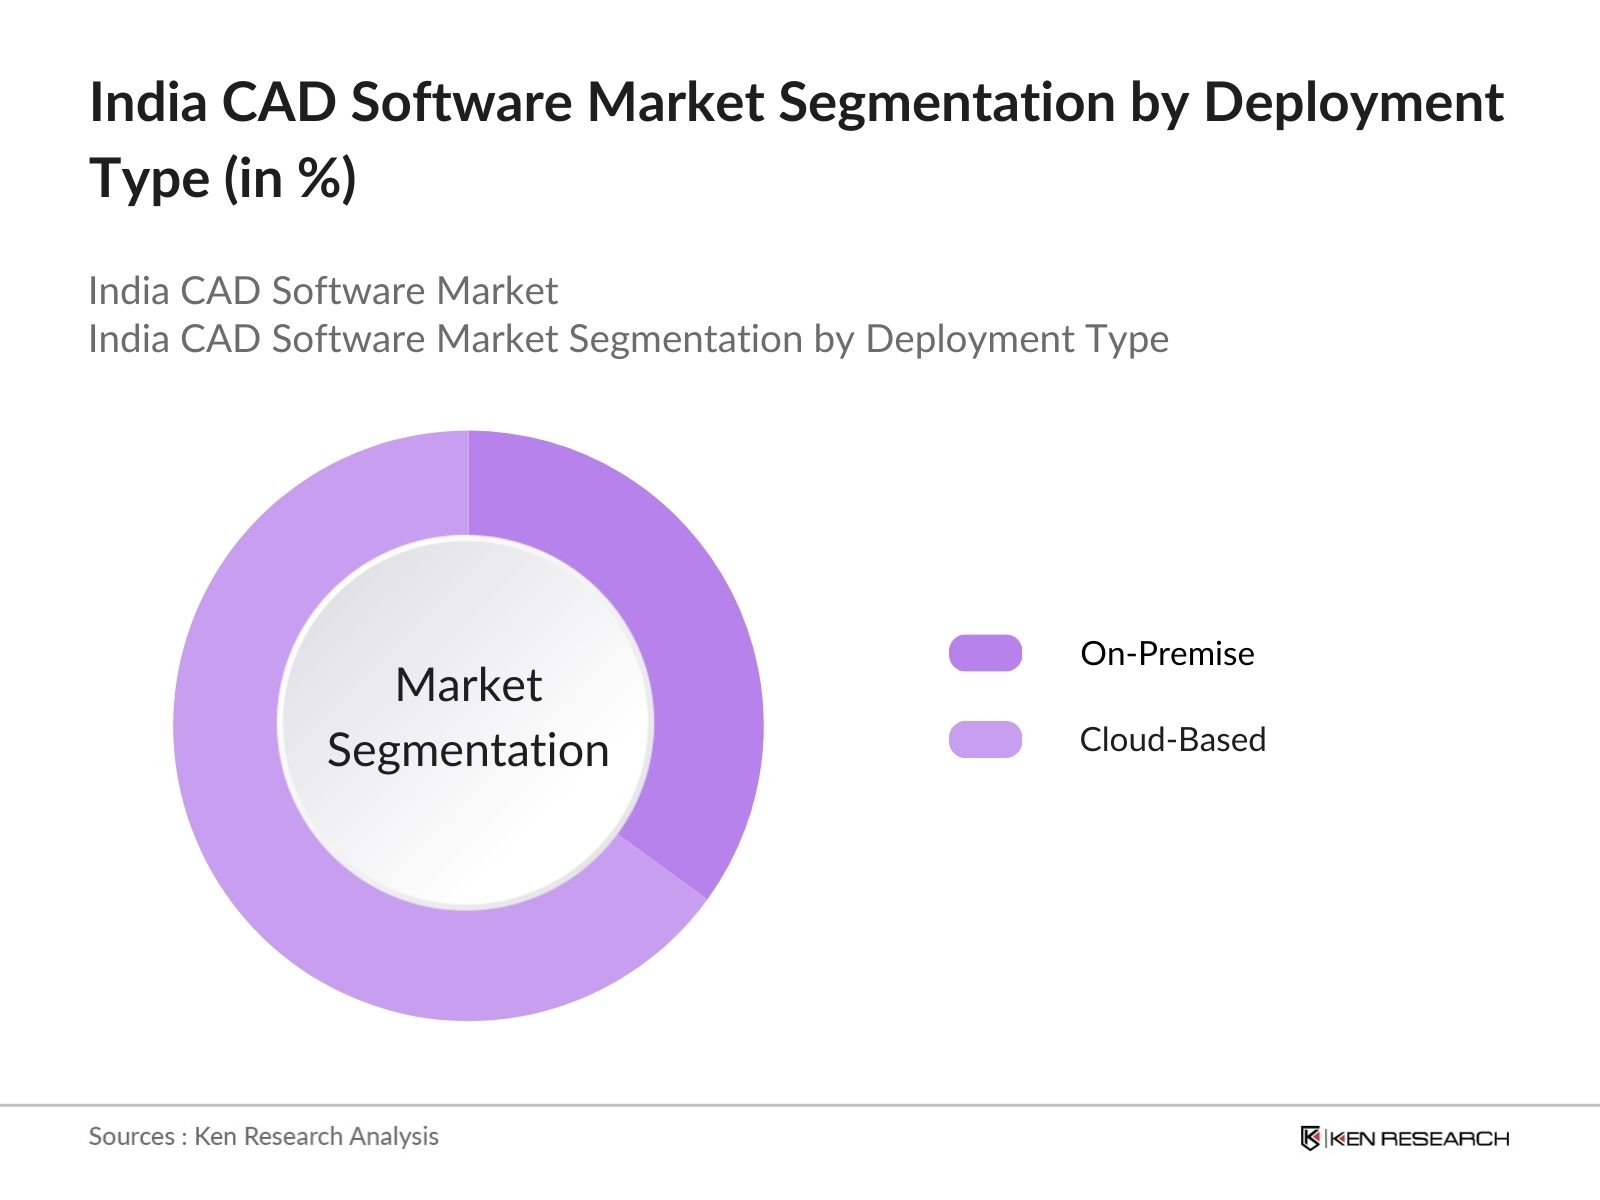The height and width of the screenshot is (1200, 1600).
Task: Click the On-Premise legend color swatch
Action: tap(985, 653)
